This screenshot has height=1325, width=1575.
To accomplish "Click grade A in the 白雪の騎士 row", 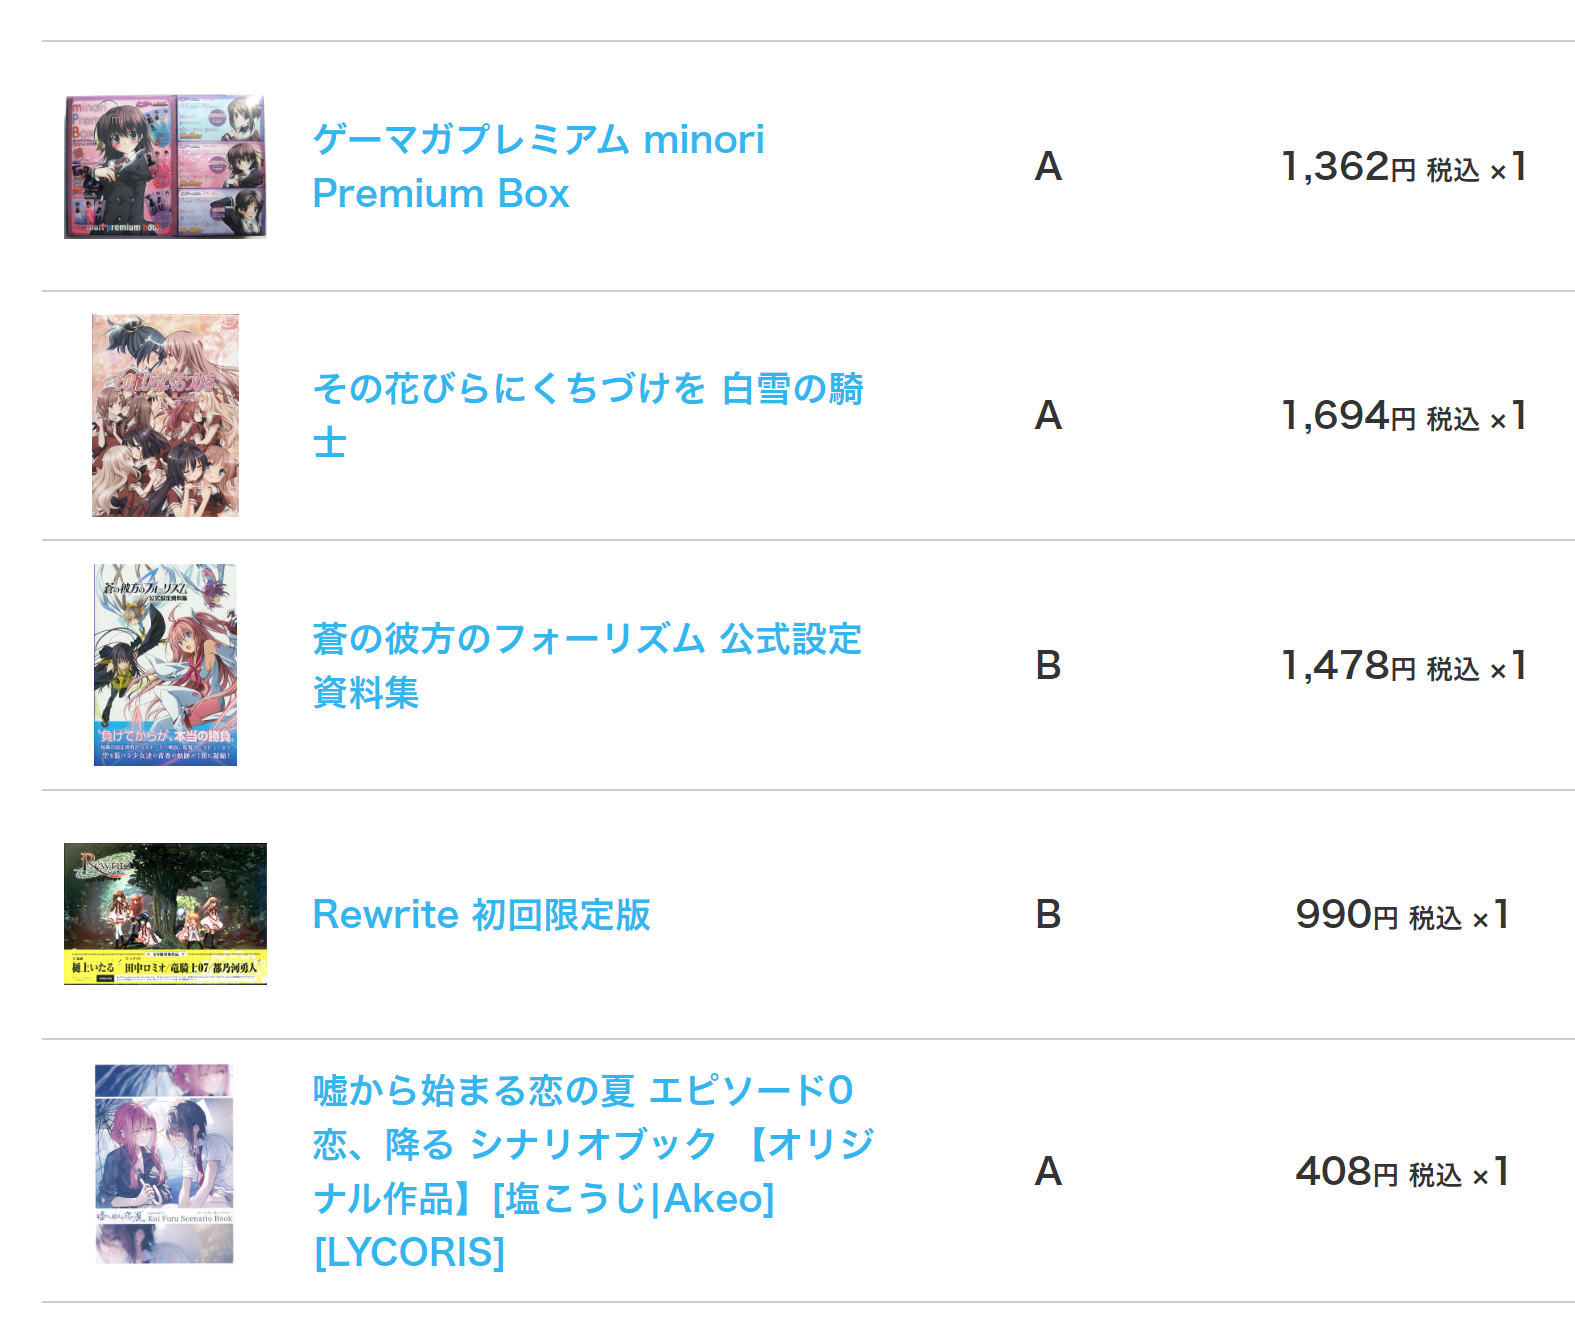I will [x=1048, y=416].
